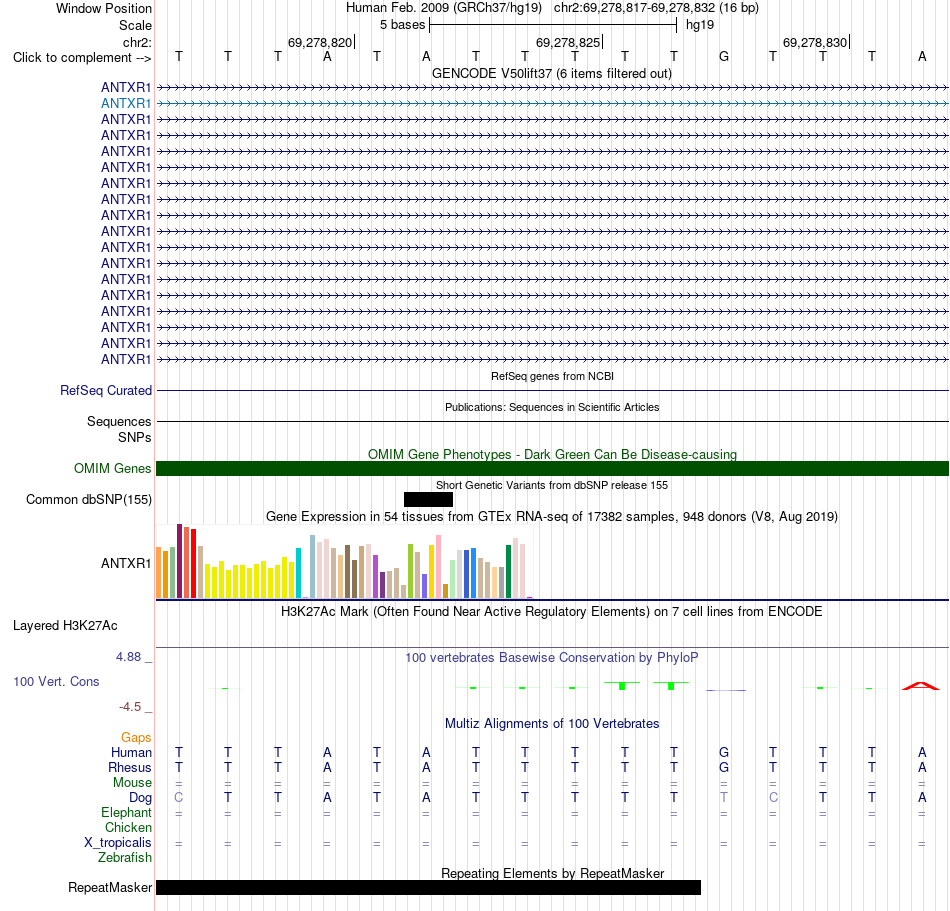Image resolution: width=950 pixels, height=911 pixels.
Task: Click the '5 bases' scale bar
Action: (x=553, y=25)
